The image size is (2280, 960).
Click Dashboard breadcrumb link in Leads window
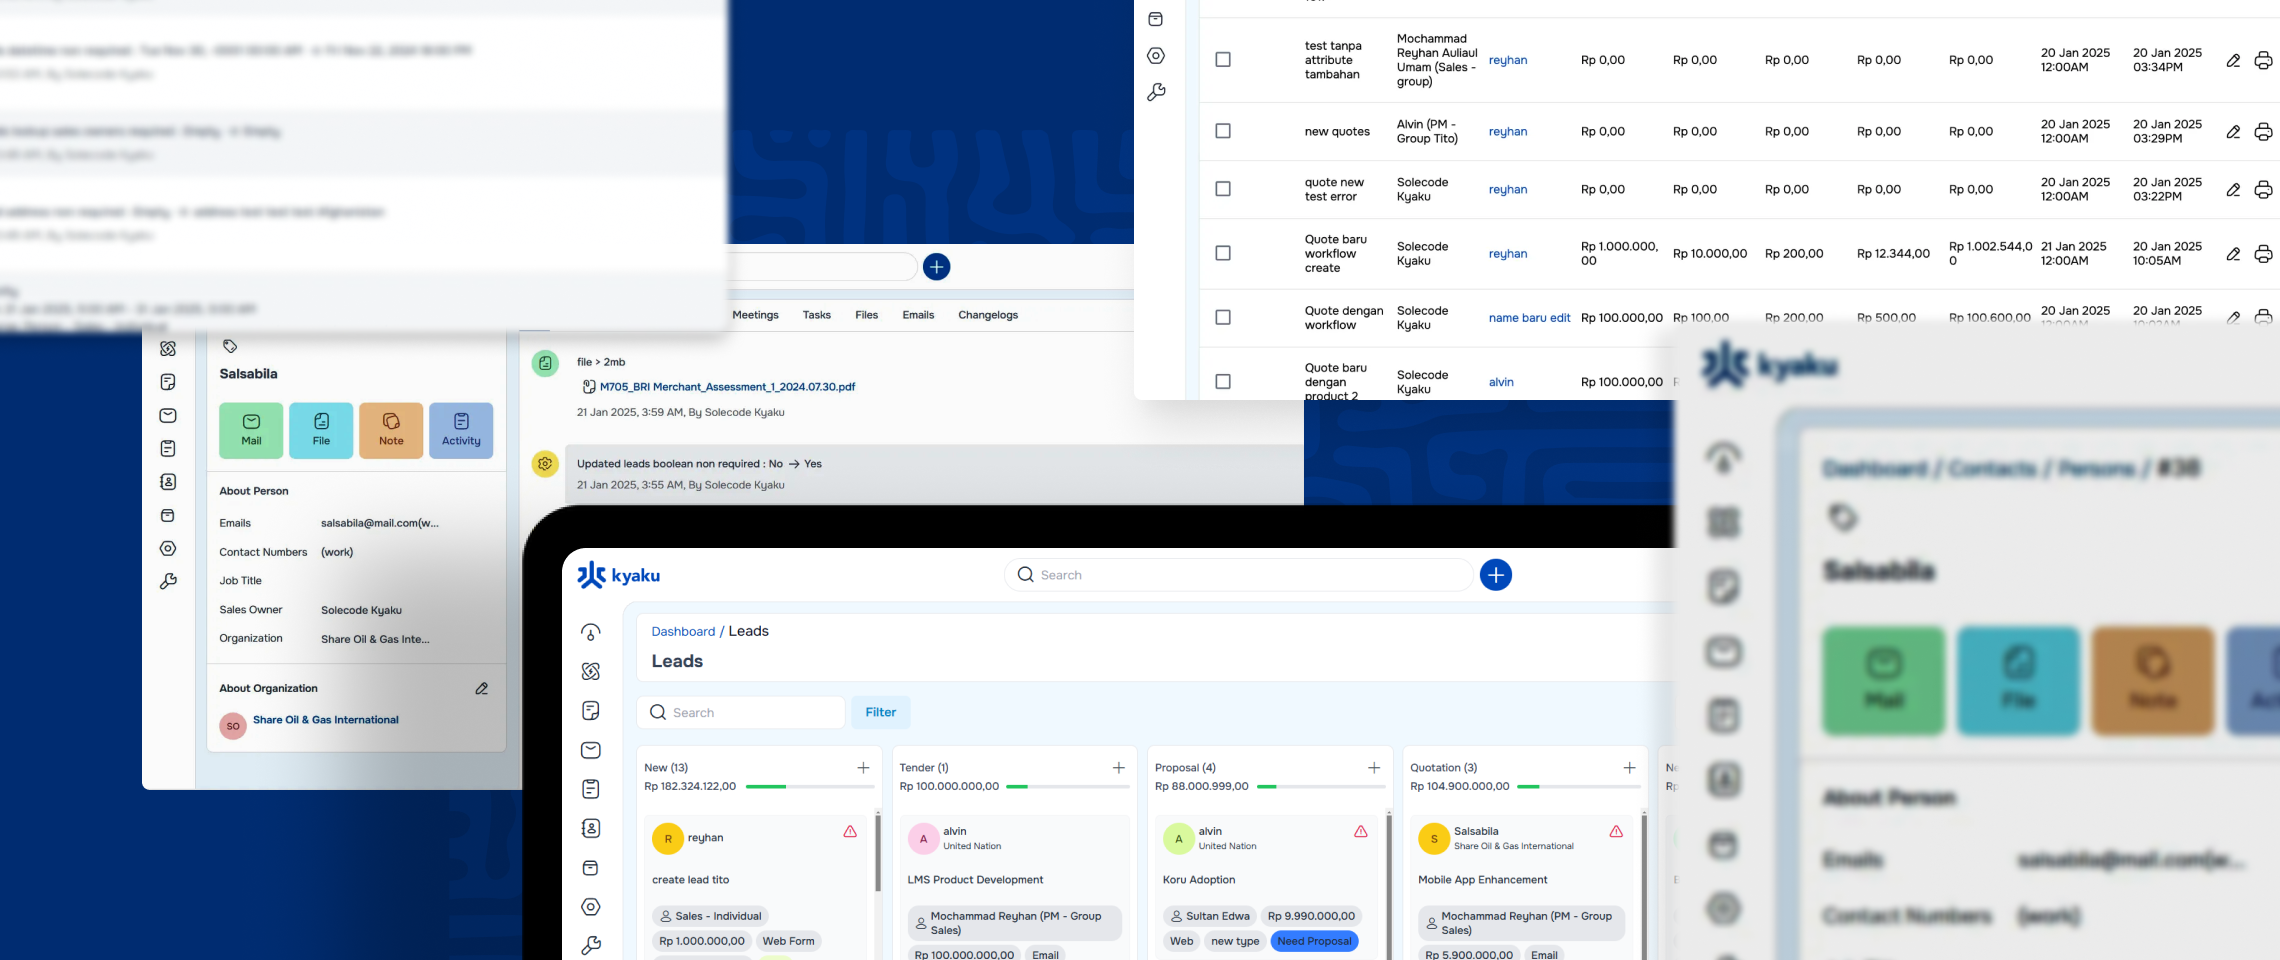click(683, 632)
